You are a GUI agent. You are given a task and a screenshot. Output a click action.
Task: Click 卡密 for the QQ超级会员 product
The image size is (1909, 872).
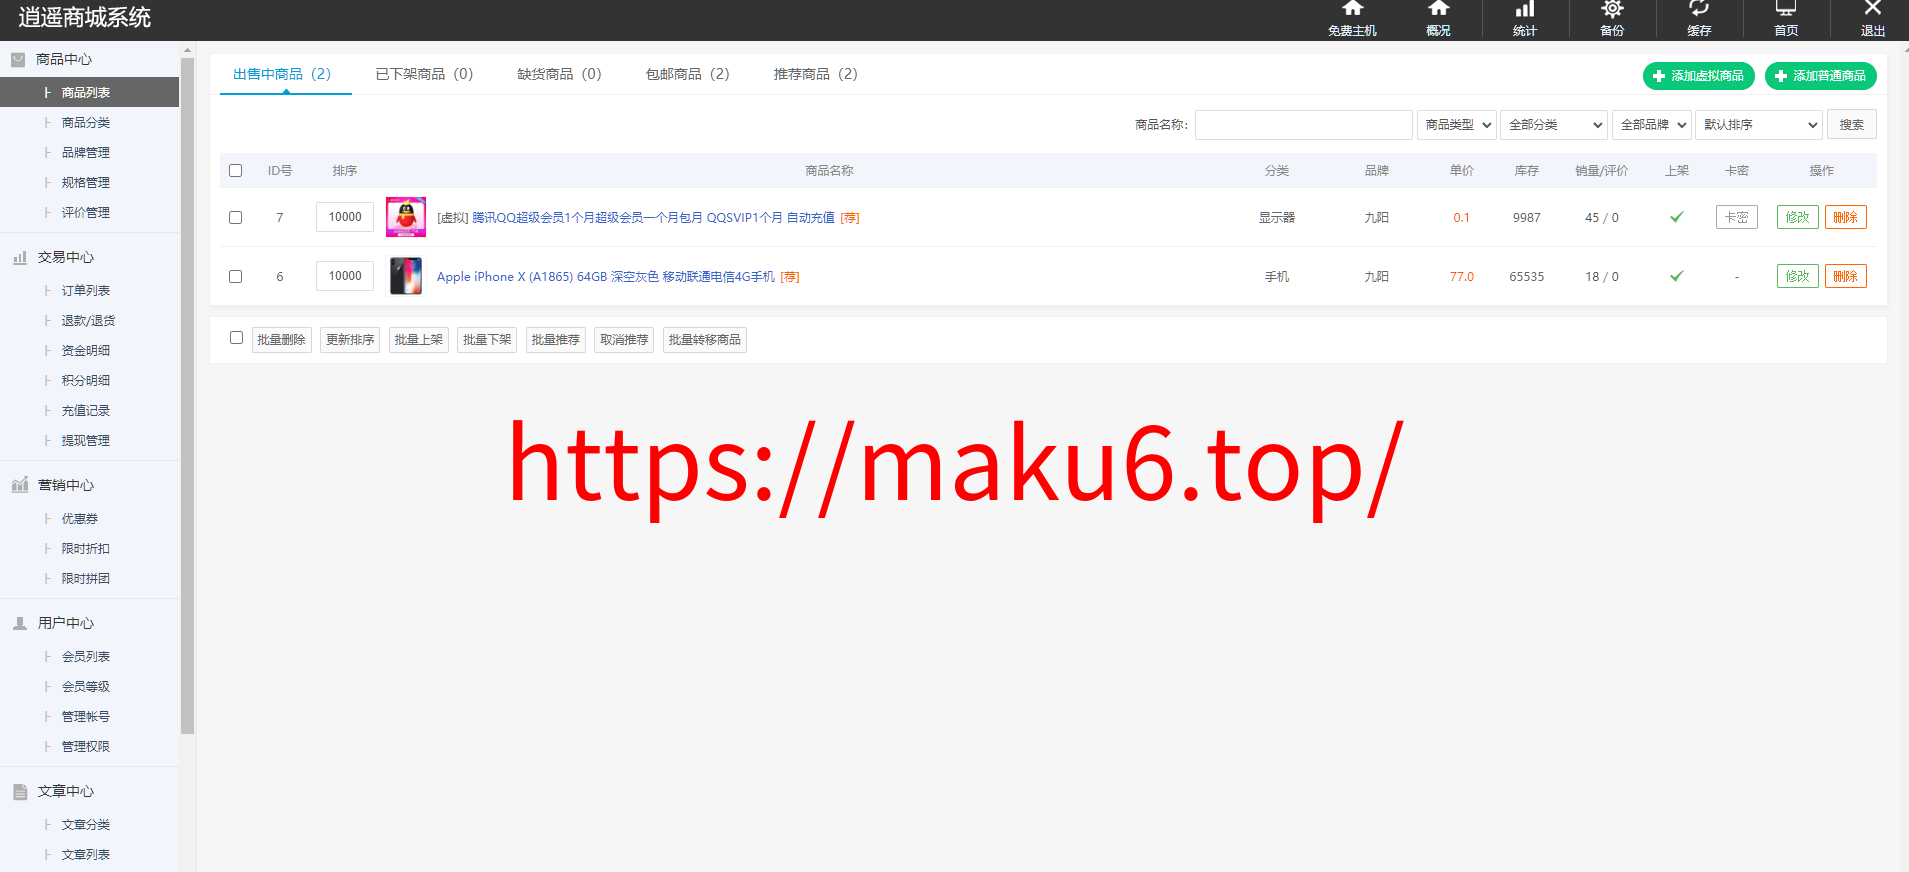pyautogui.click(x=1737, y=217)
